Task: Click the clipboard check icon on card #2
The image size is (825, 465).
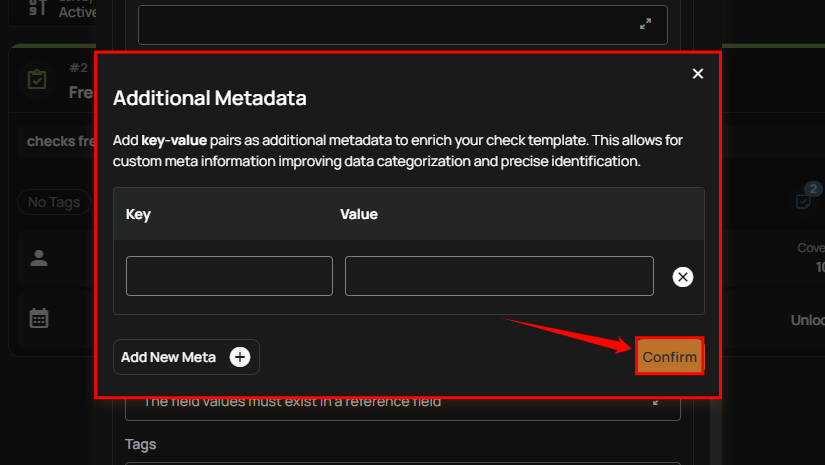Action: click(37, 80)
